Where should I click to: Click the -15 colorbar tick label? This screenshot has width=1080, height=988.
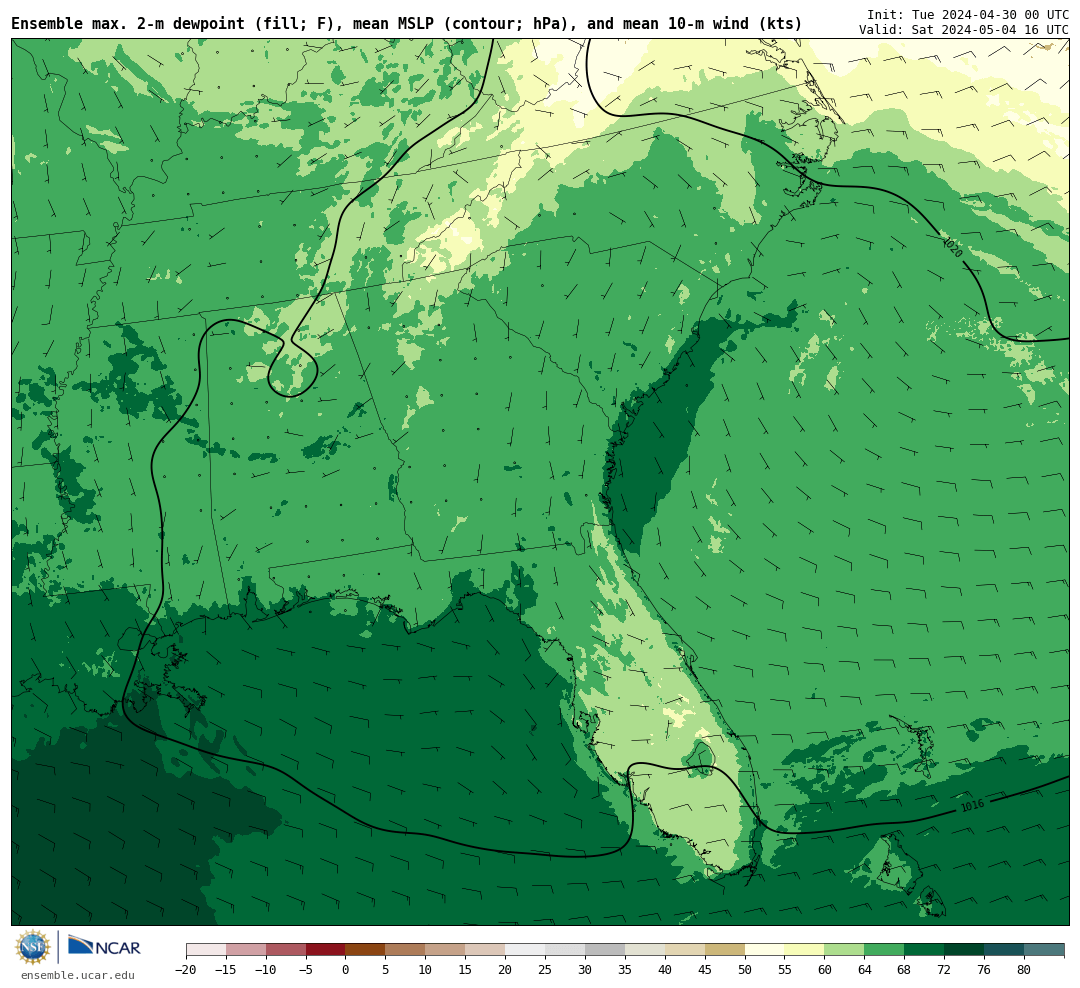[226, 970]
